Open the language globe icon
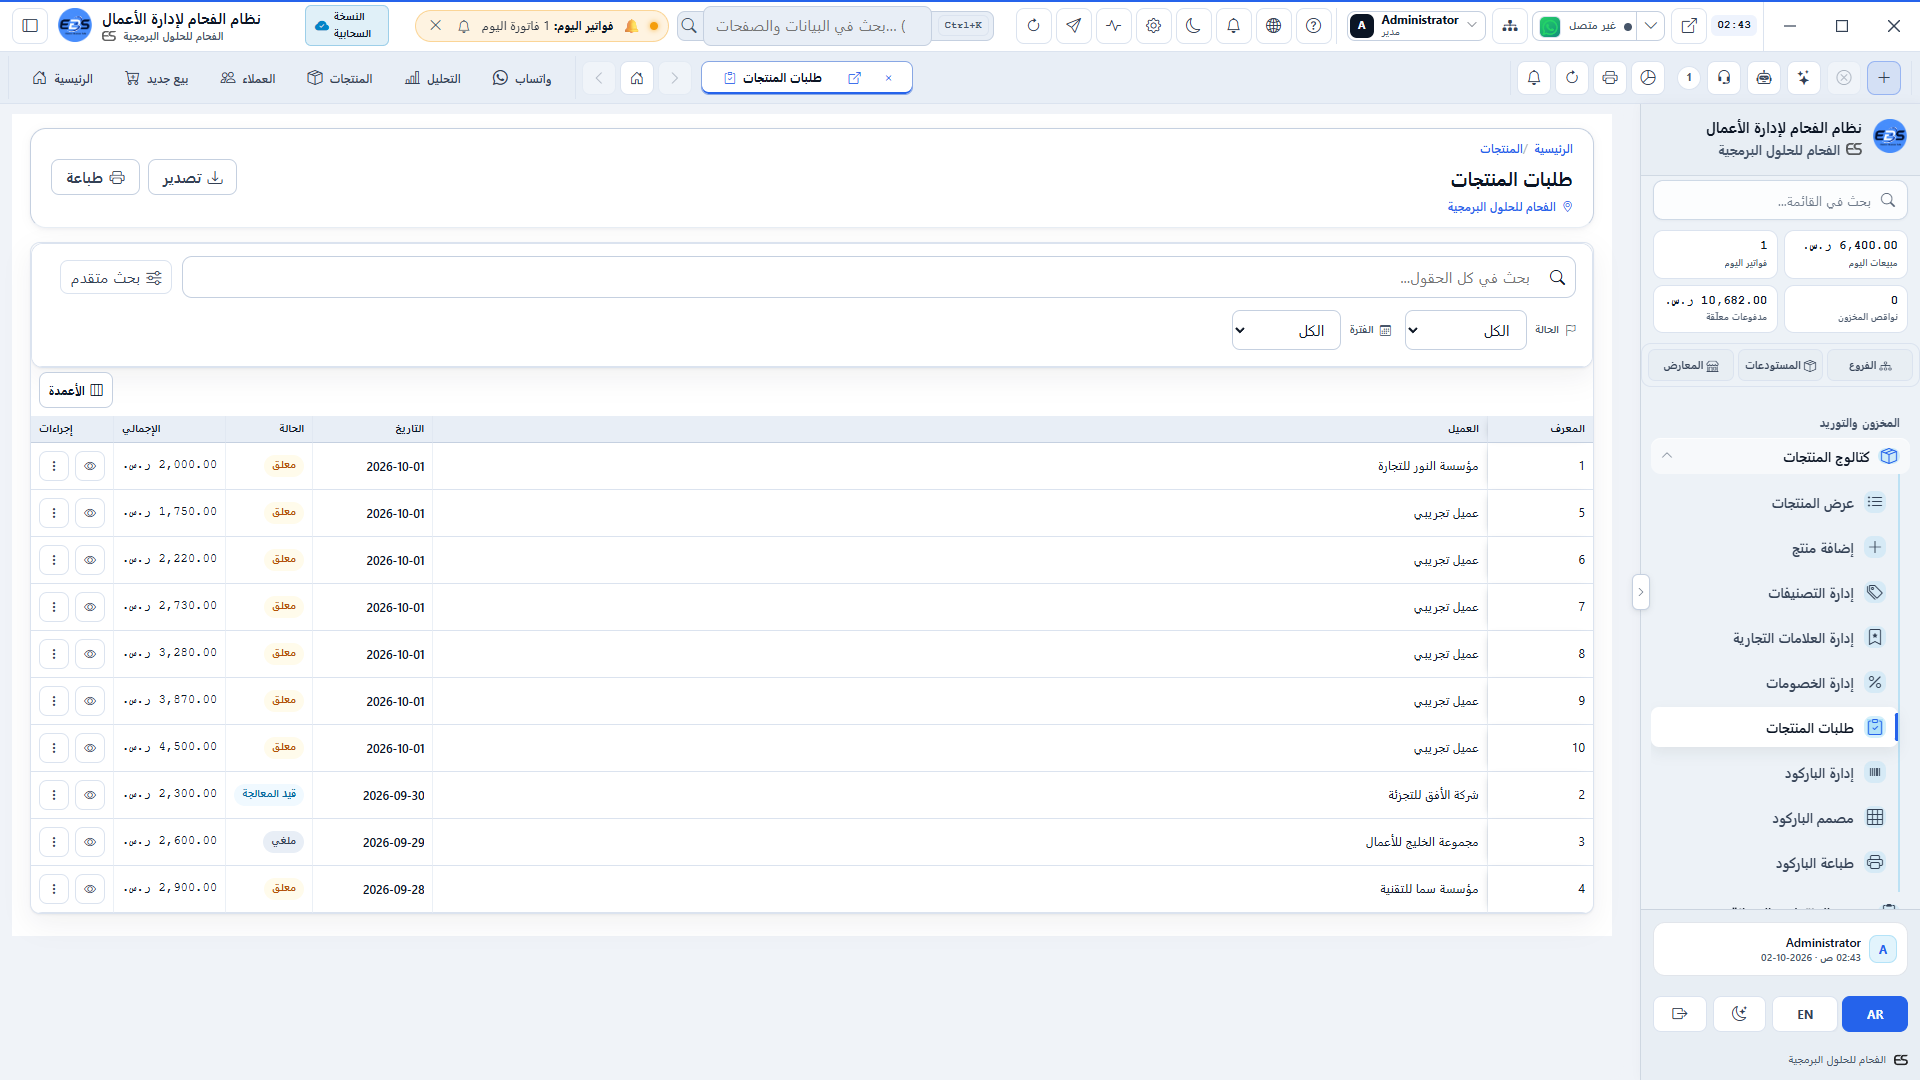The image size is (1920, 1080). pyautogui.click(x=1274, y=26)
